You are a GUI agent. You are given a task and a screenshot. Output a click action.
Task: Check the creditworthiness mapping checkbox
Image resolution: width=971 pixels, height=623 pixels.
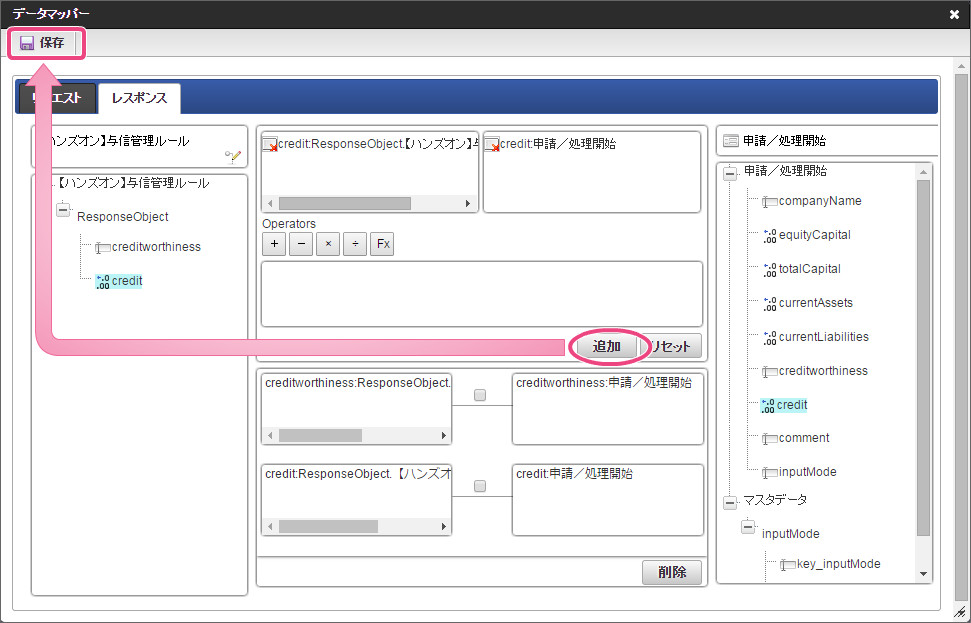(480, 395)
